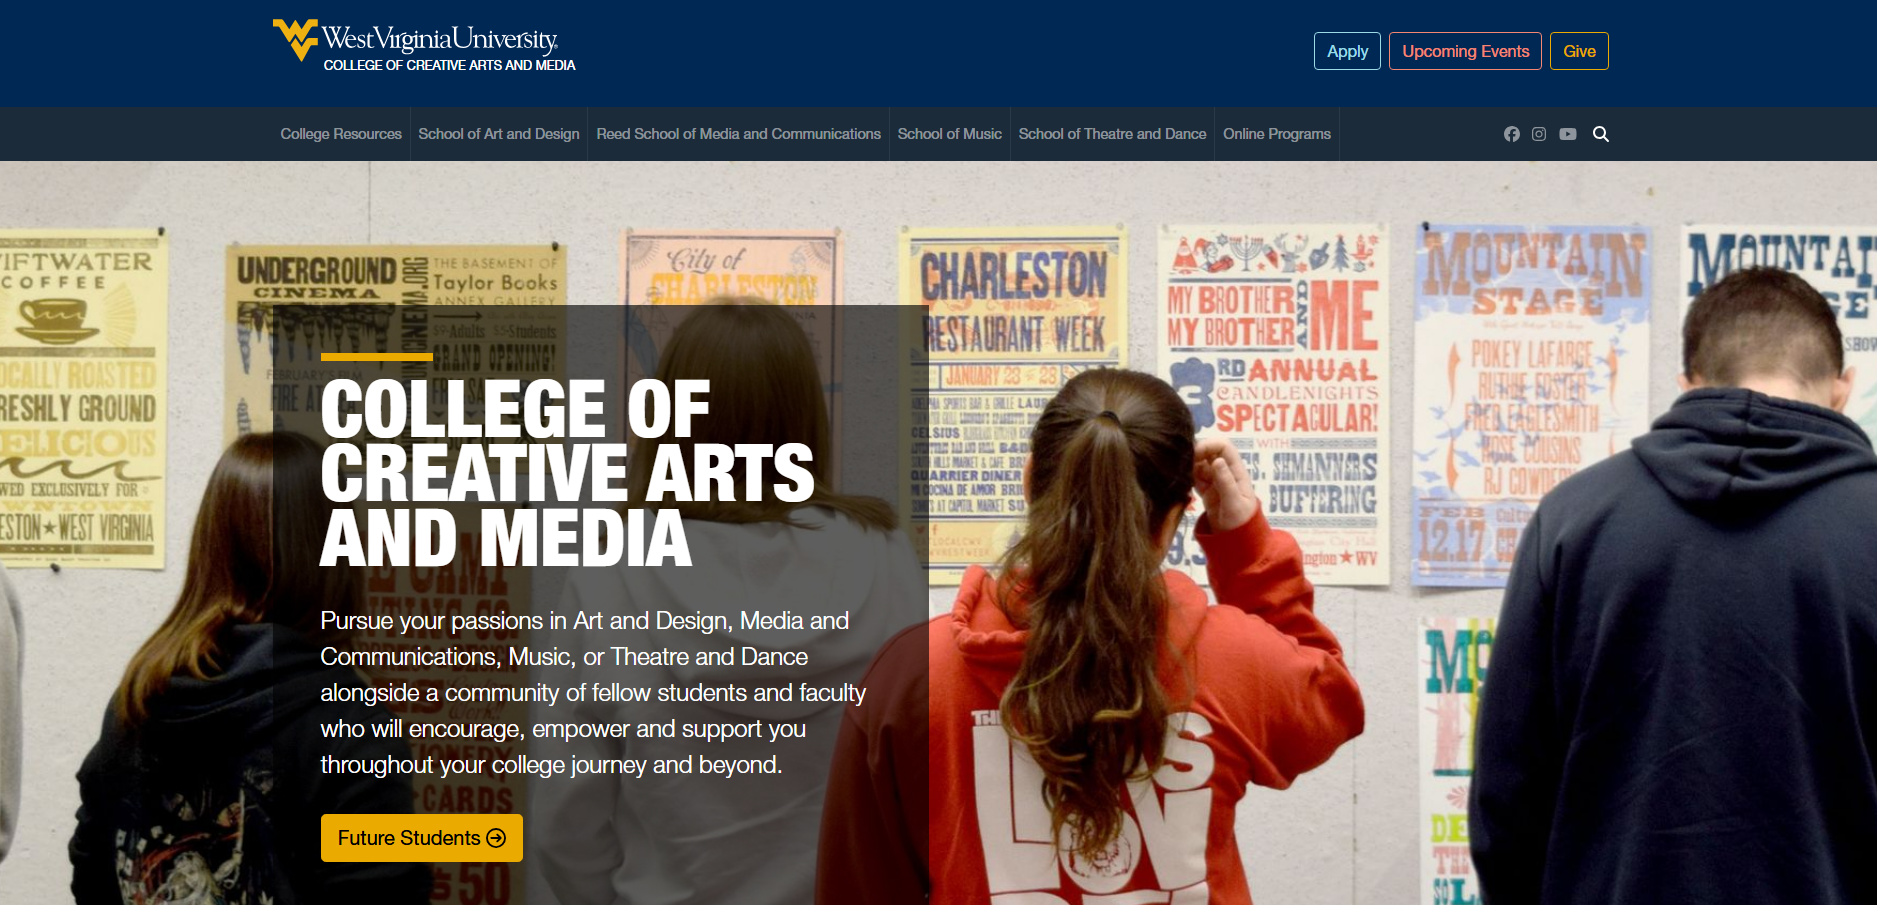Click the WVU Flying WV logo

coord(295,40)
